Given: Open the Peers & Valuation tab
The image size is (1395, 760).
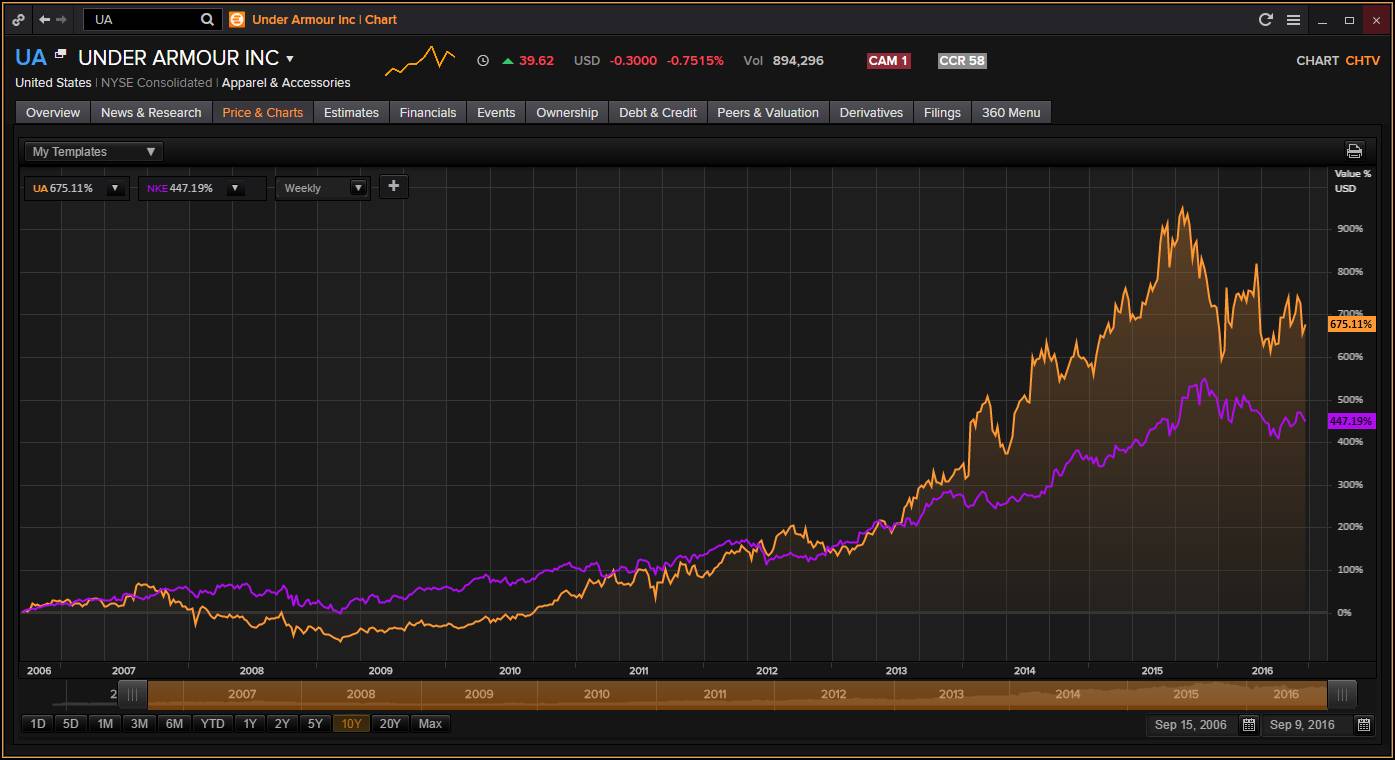Looking at the screenshot, I should click(767, 112).
